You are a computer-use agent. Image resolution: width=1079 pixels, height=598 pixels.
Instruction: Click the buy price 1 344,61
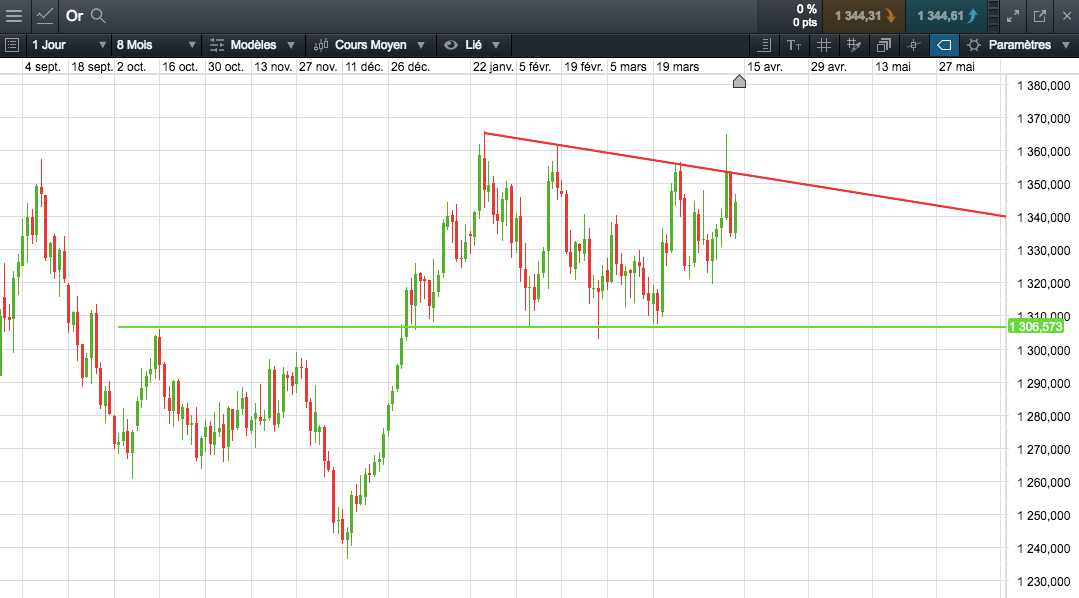point(946,16)
